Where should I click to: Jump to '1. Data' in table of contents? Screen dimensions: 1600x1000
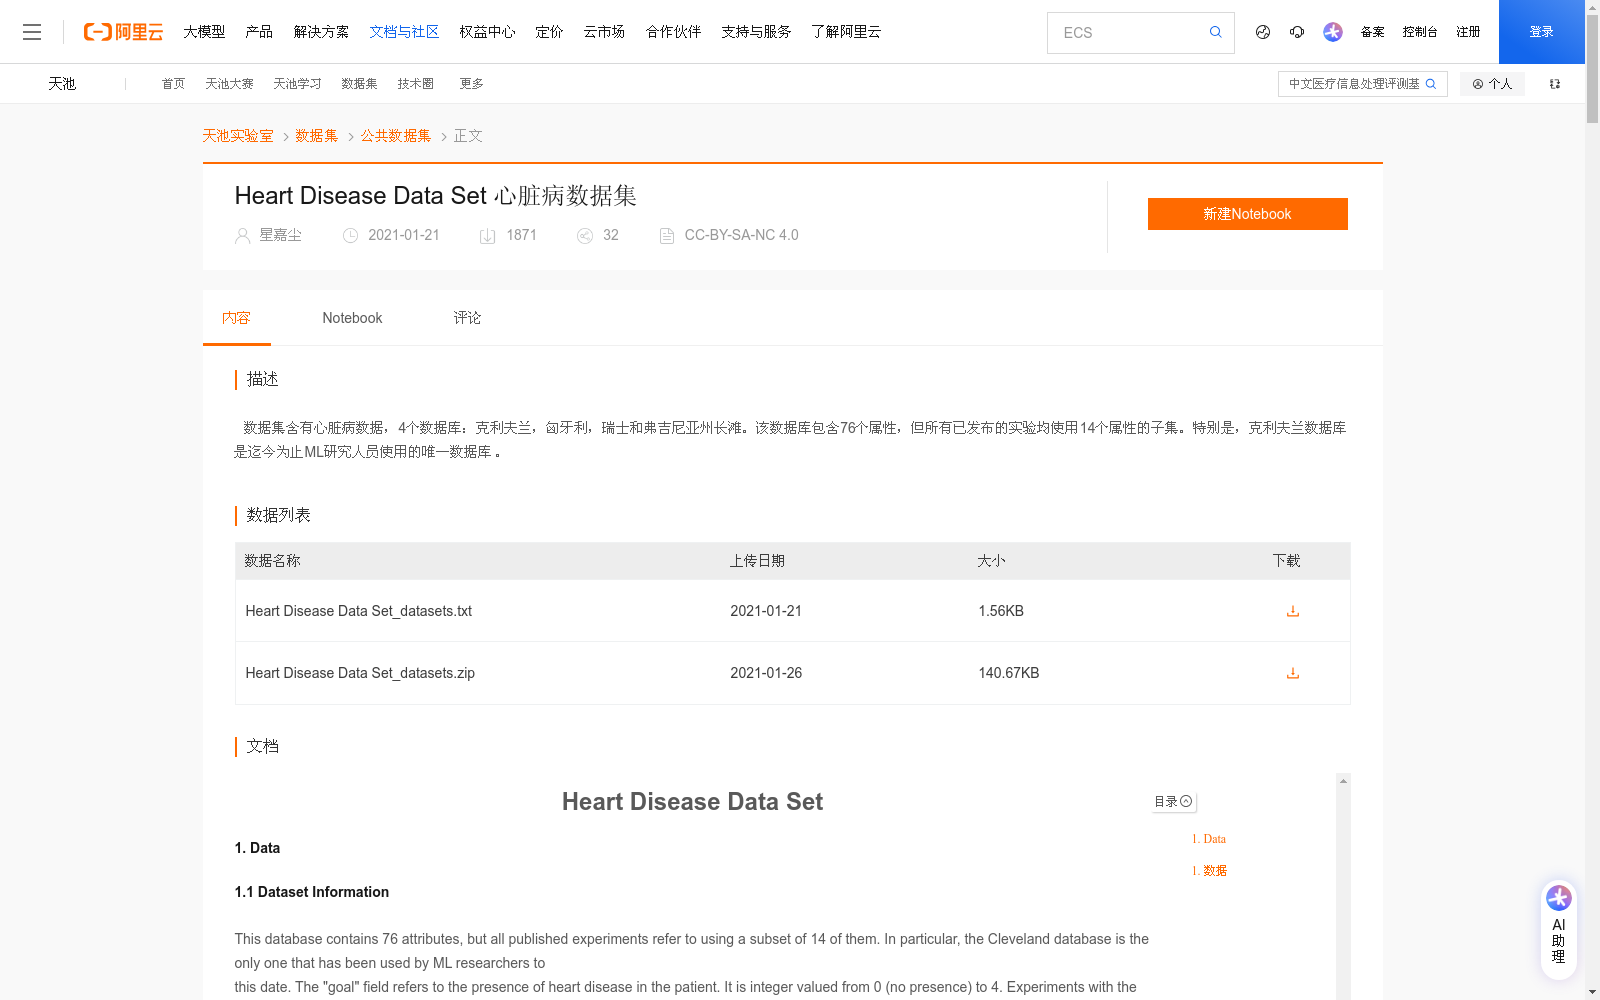coord(1209,839)
